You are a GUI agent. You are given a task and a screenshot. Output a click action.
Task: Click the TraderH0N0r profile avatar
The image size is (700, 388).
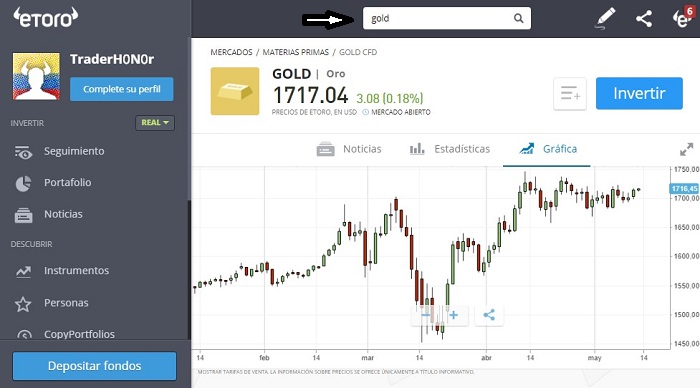tap(36, 76)
